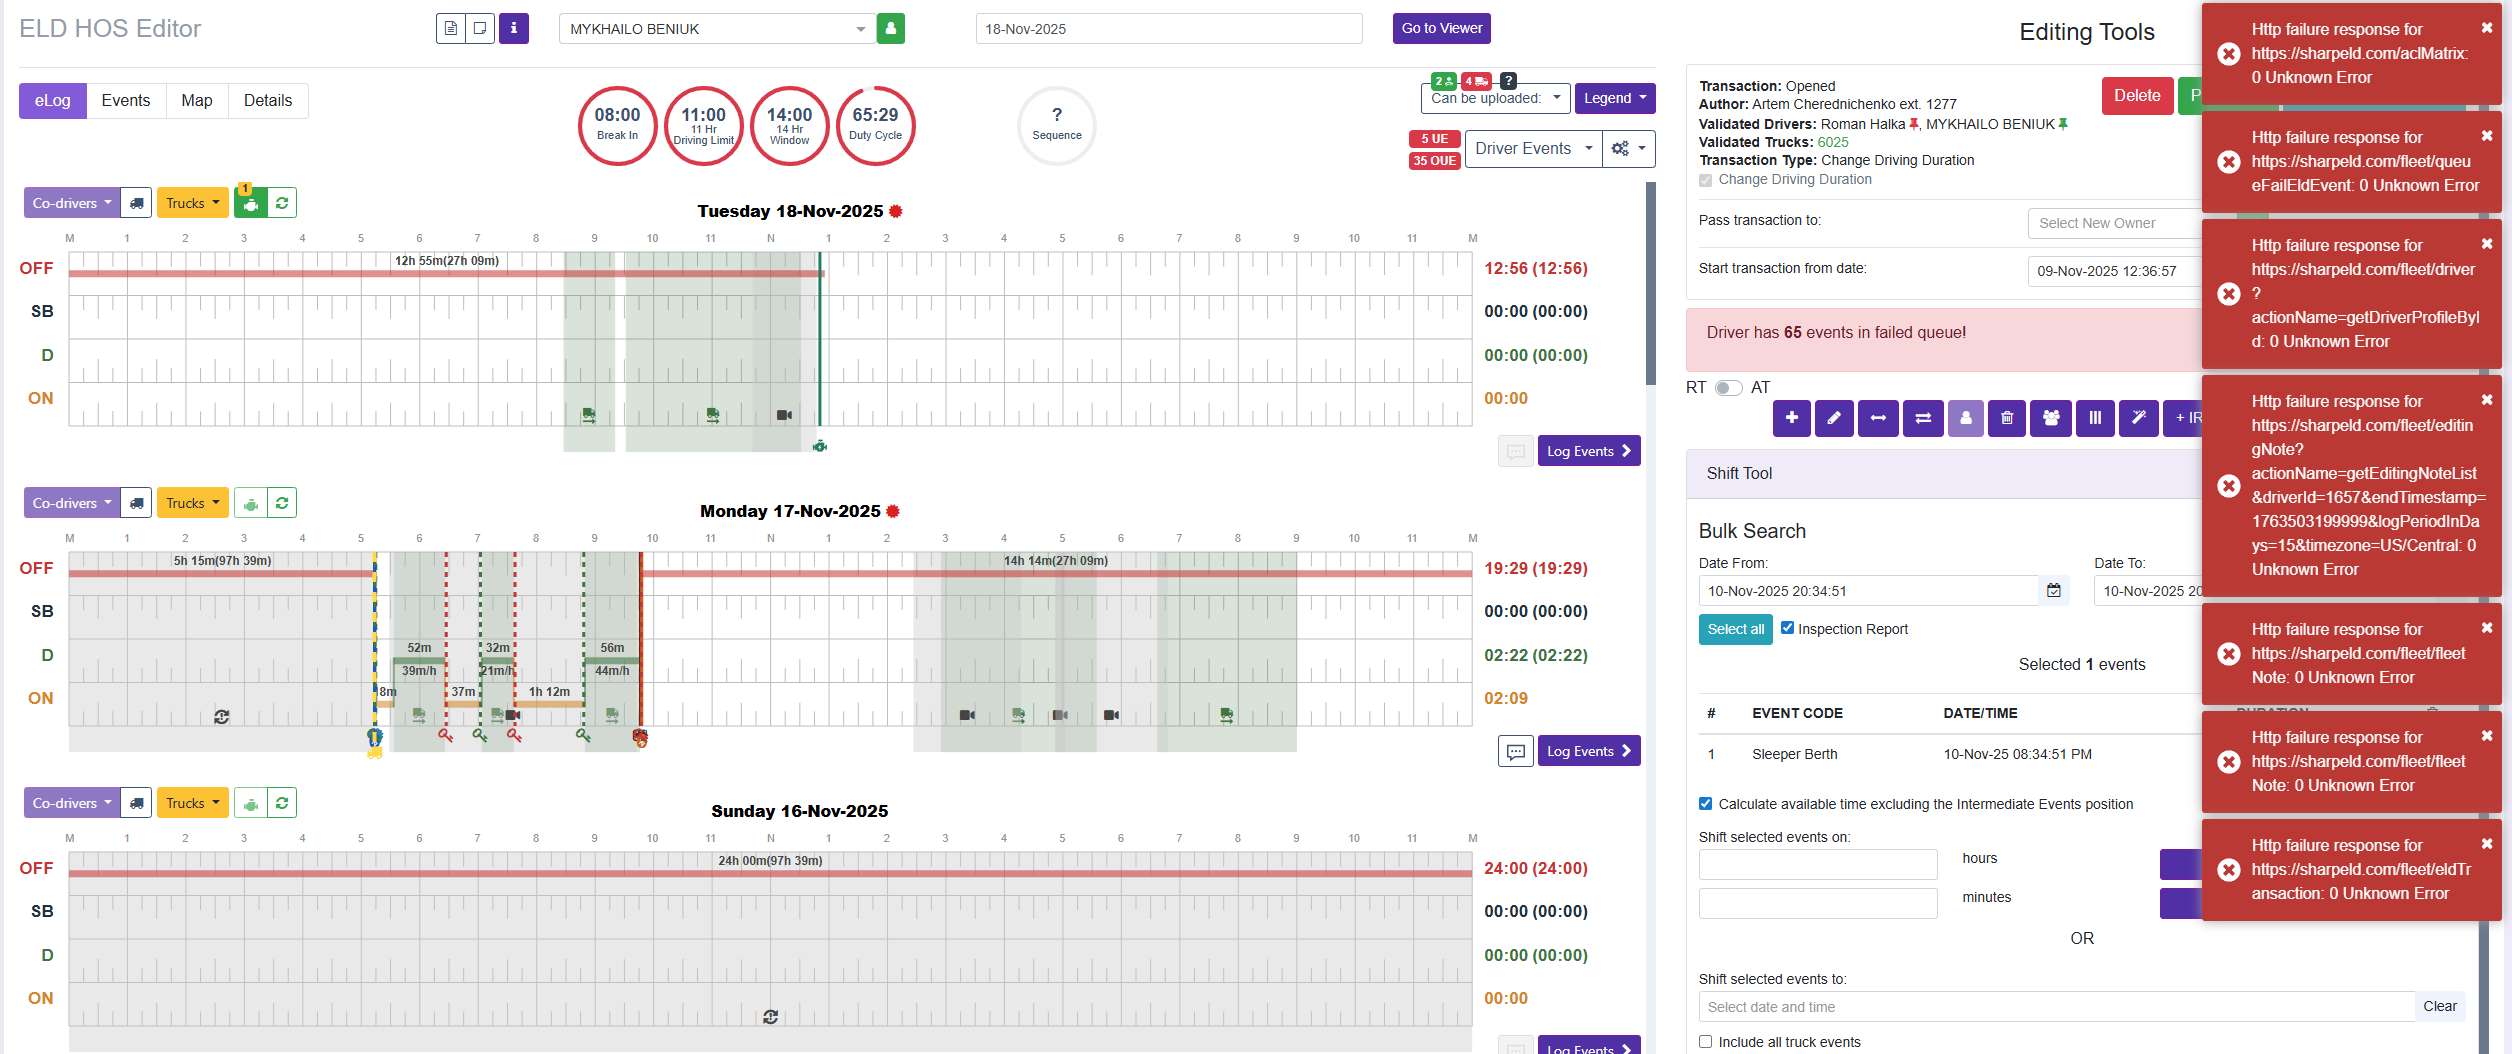
Task: Open Log Events for Tuesday 18-Nov
Action: [x=1588, y=451]
